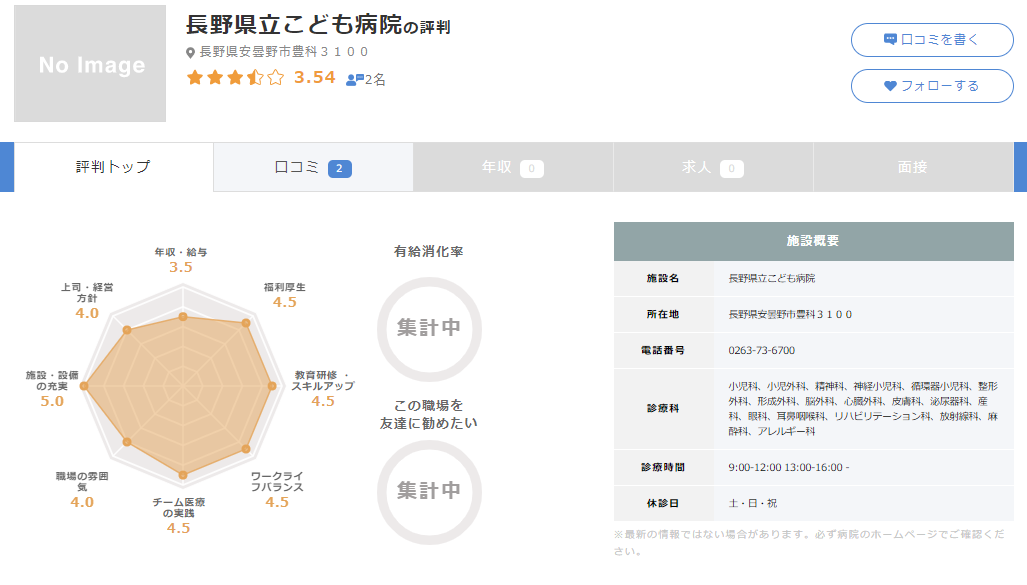This screenshot has height=585, width=1027.
Task: Click the チーム医療の実践 4.5 label
Action: (178, 516)
